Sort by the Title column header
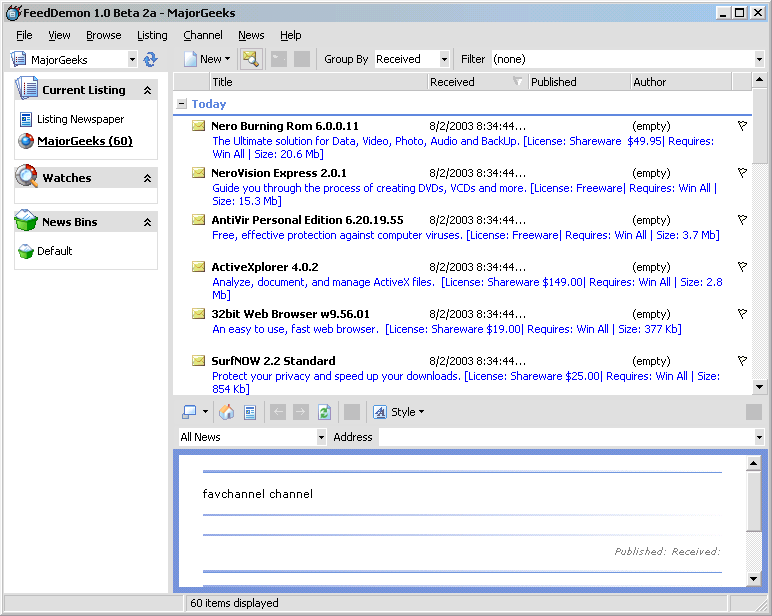The image size is (772, 616). [x=319, y=82]
